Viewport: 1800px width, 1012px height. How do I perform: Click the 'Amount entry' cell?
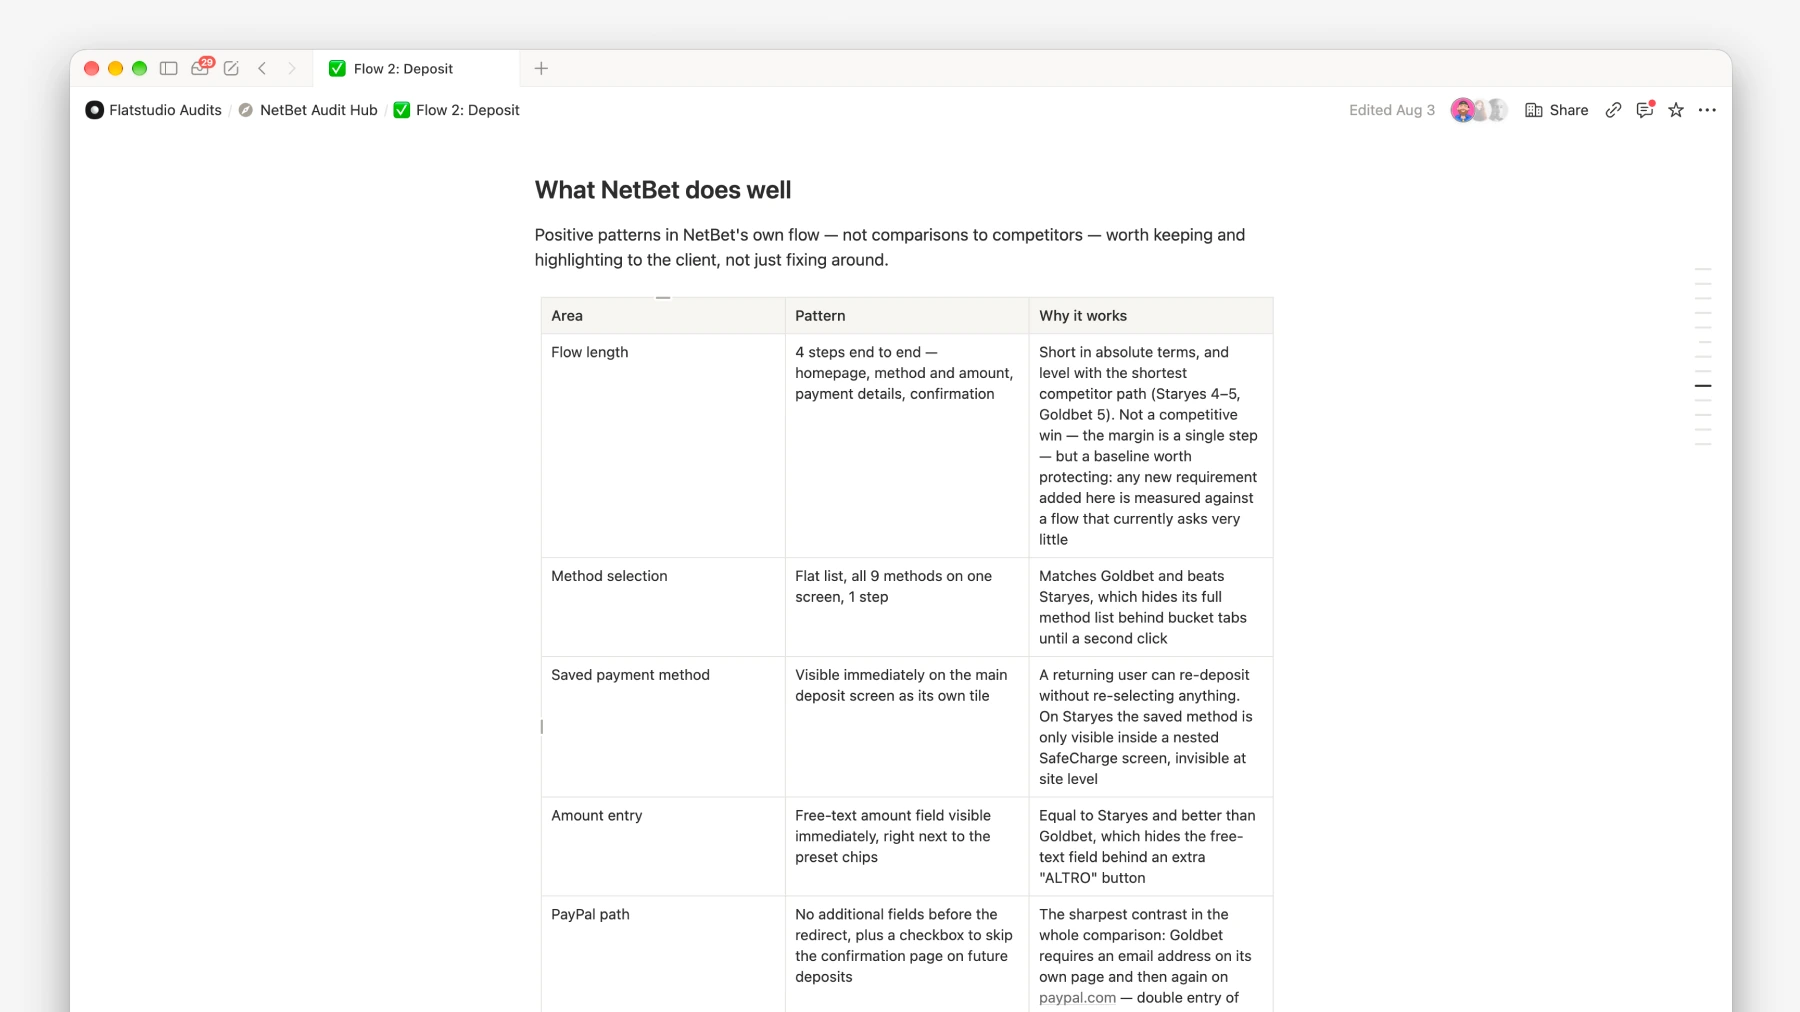(x=663, y=846)
